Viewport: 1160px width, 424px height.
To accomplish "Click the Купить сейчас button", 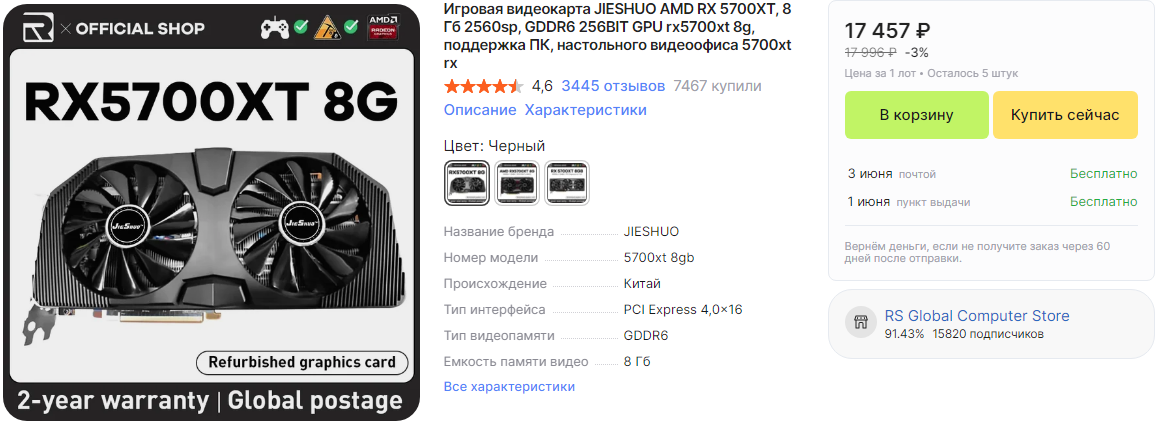I will (x=1065, y=115).
